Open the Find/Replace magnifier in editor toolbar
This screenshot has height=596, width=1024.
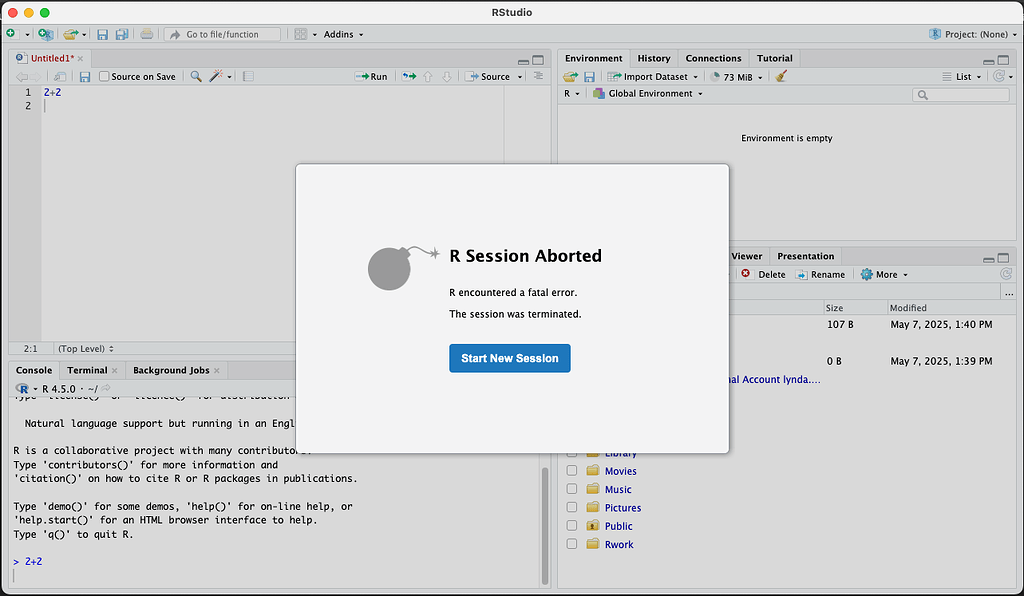coord(196,76)
